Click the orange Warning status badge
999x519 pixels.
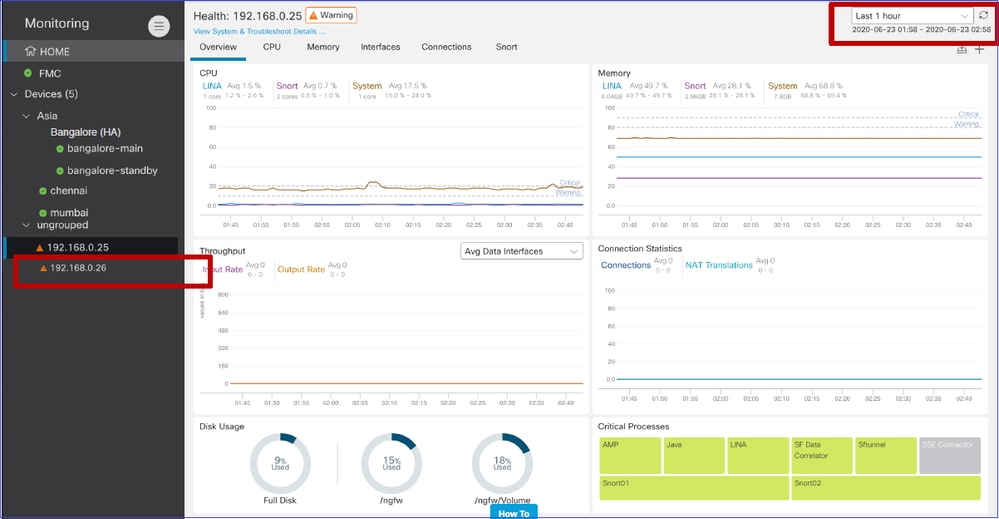tap(331, 15)
